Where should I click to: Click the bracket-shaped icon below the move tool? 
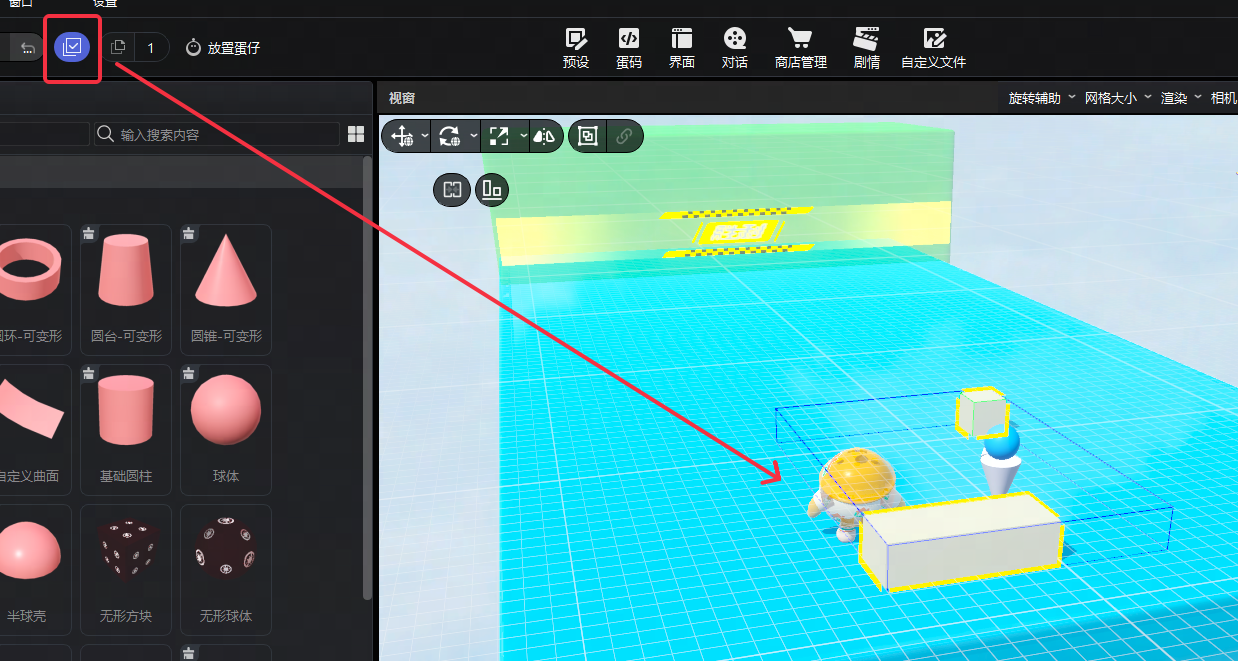(x=452, y=189)
